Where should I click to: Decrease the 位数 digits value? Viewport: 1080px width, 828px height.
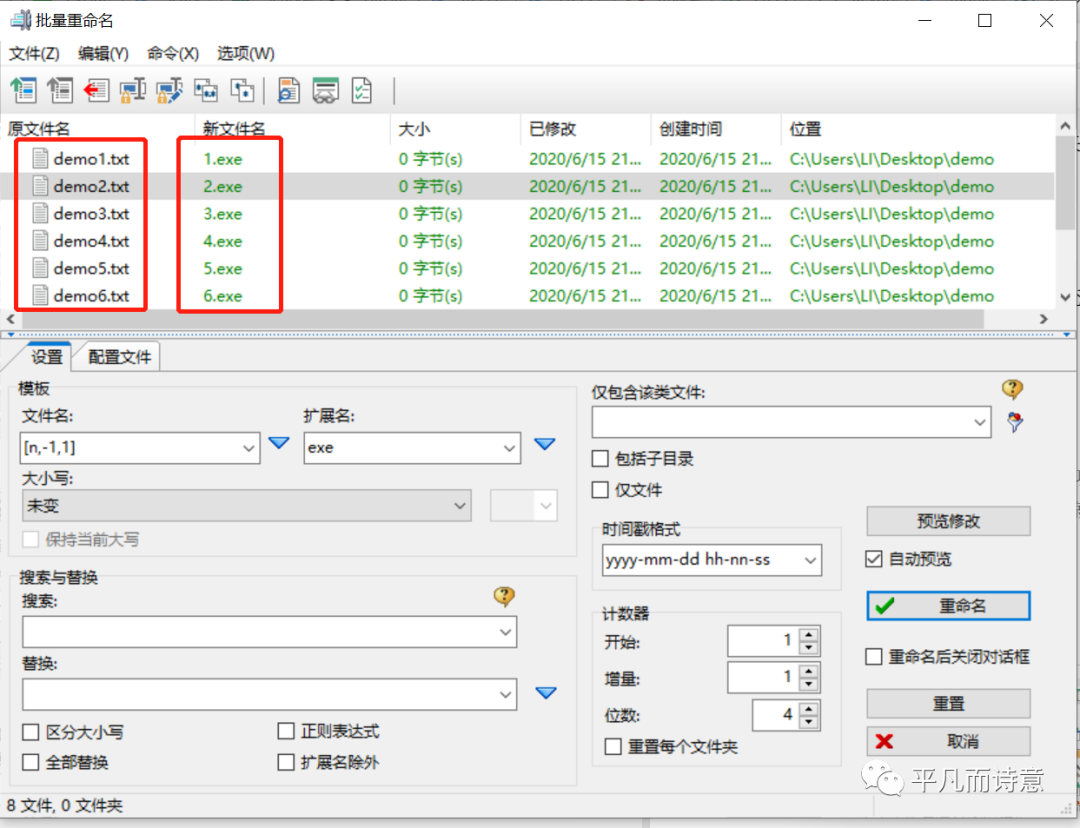pos(809,721)
